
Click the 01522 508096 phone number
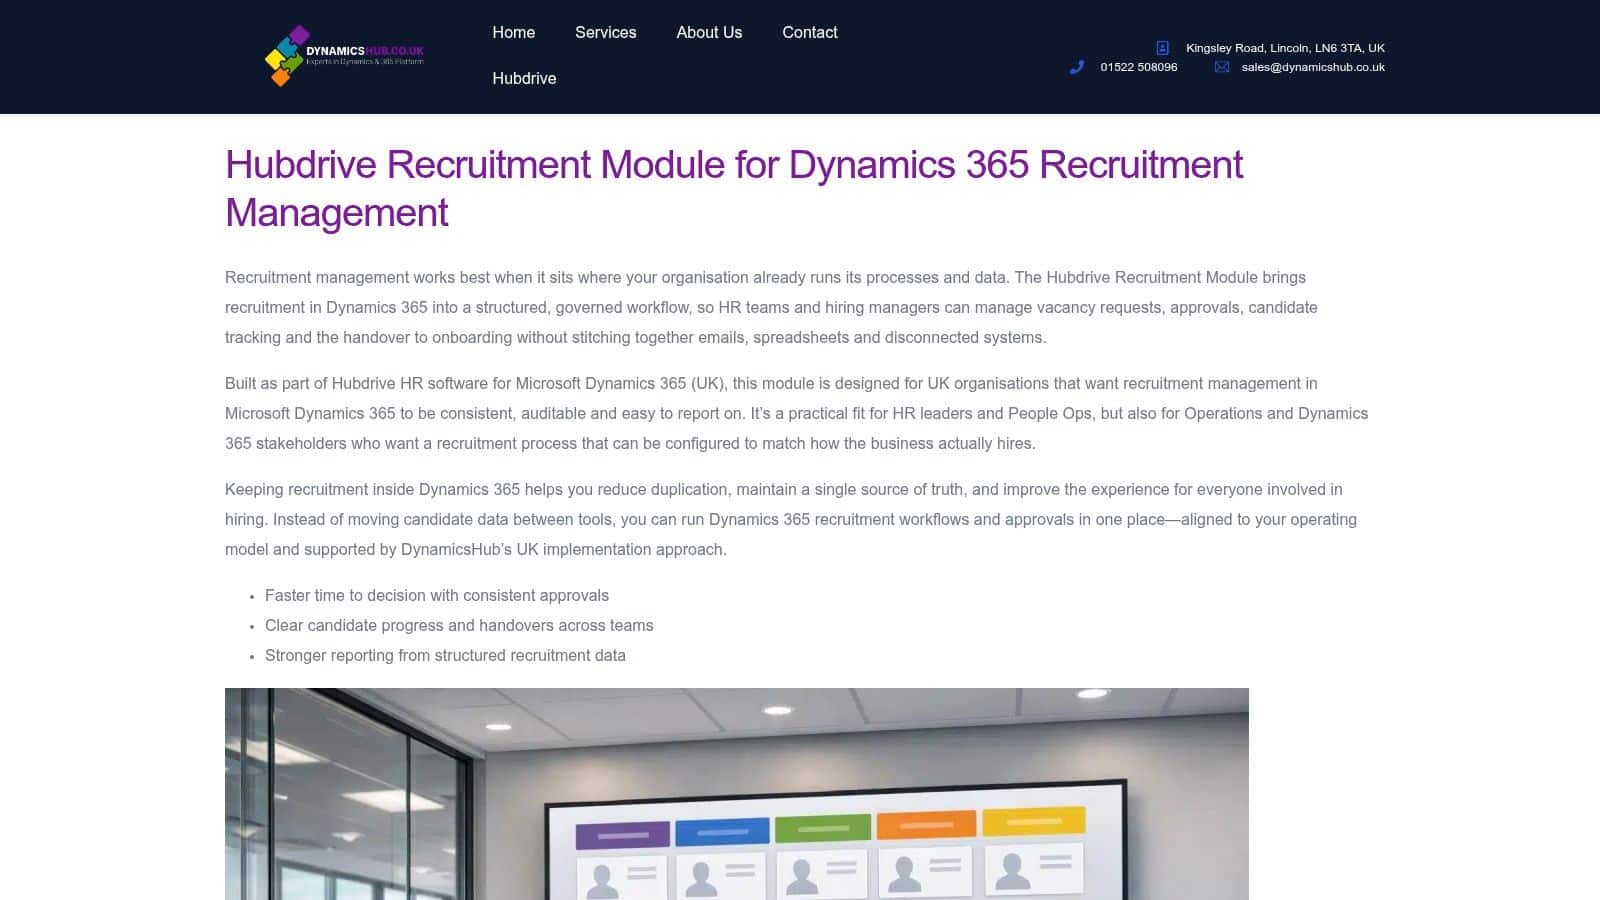coord(1139,67)
